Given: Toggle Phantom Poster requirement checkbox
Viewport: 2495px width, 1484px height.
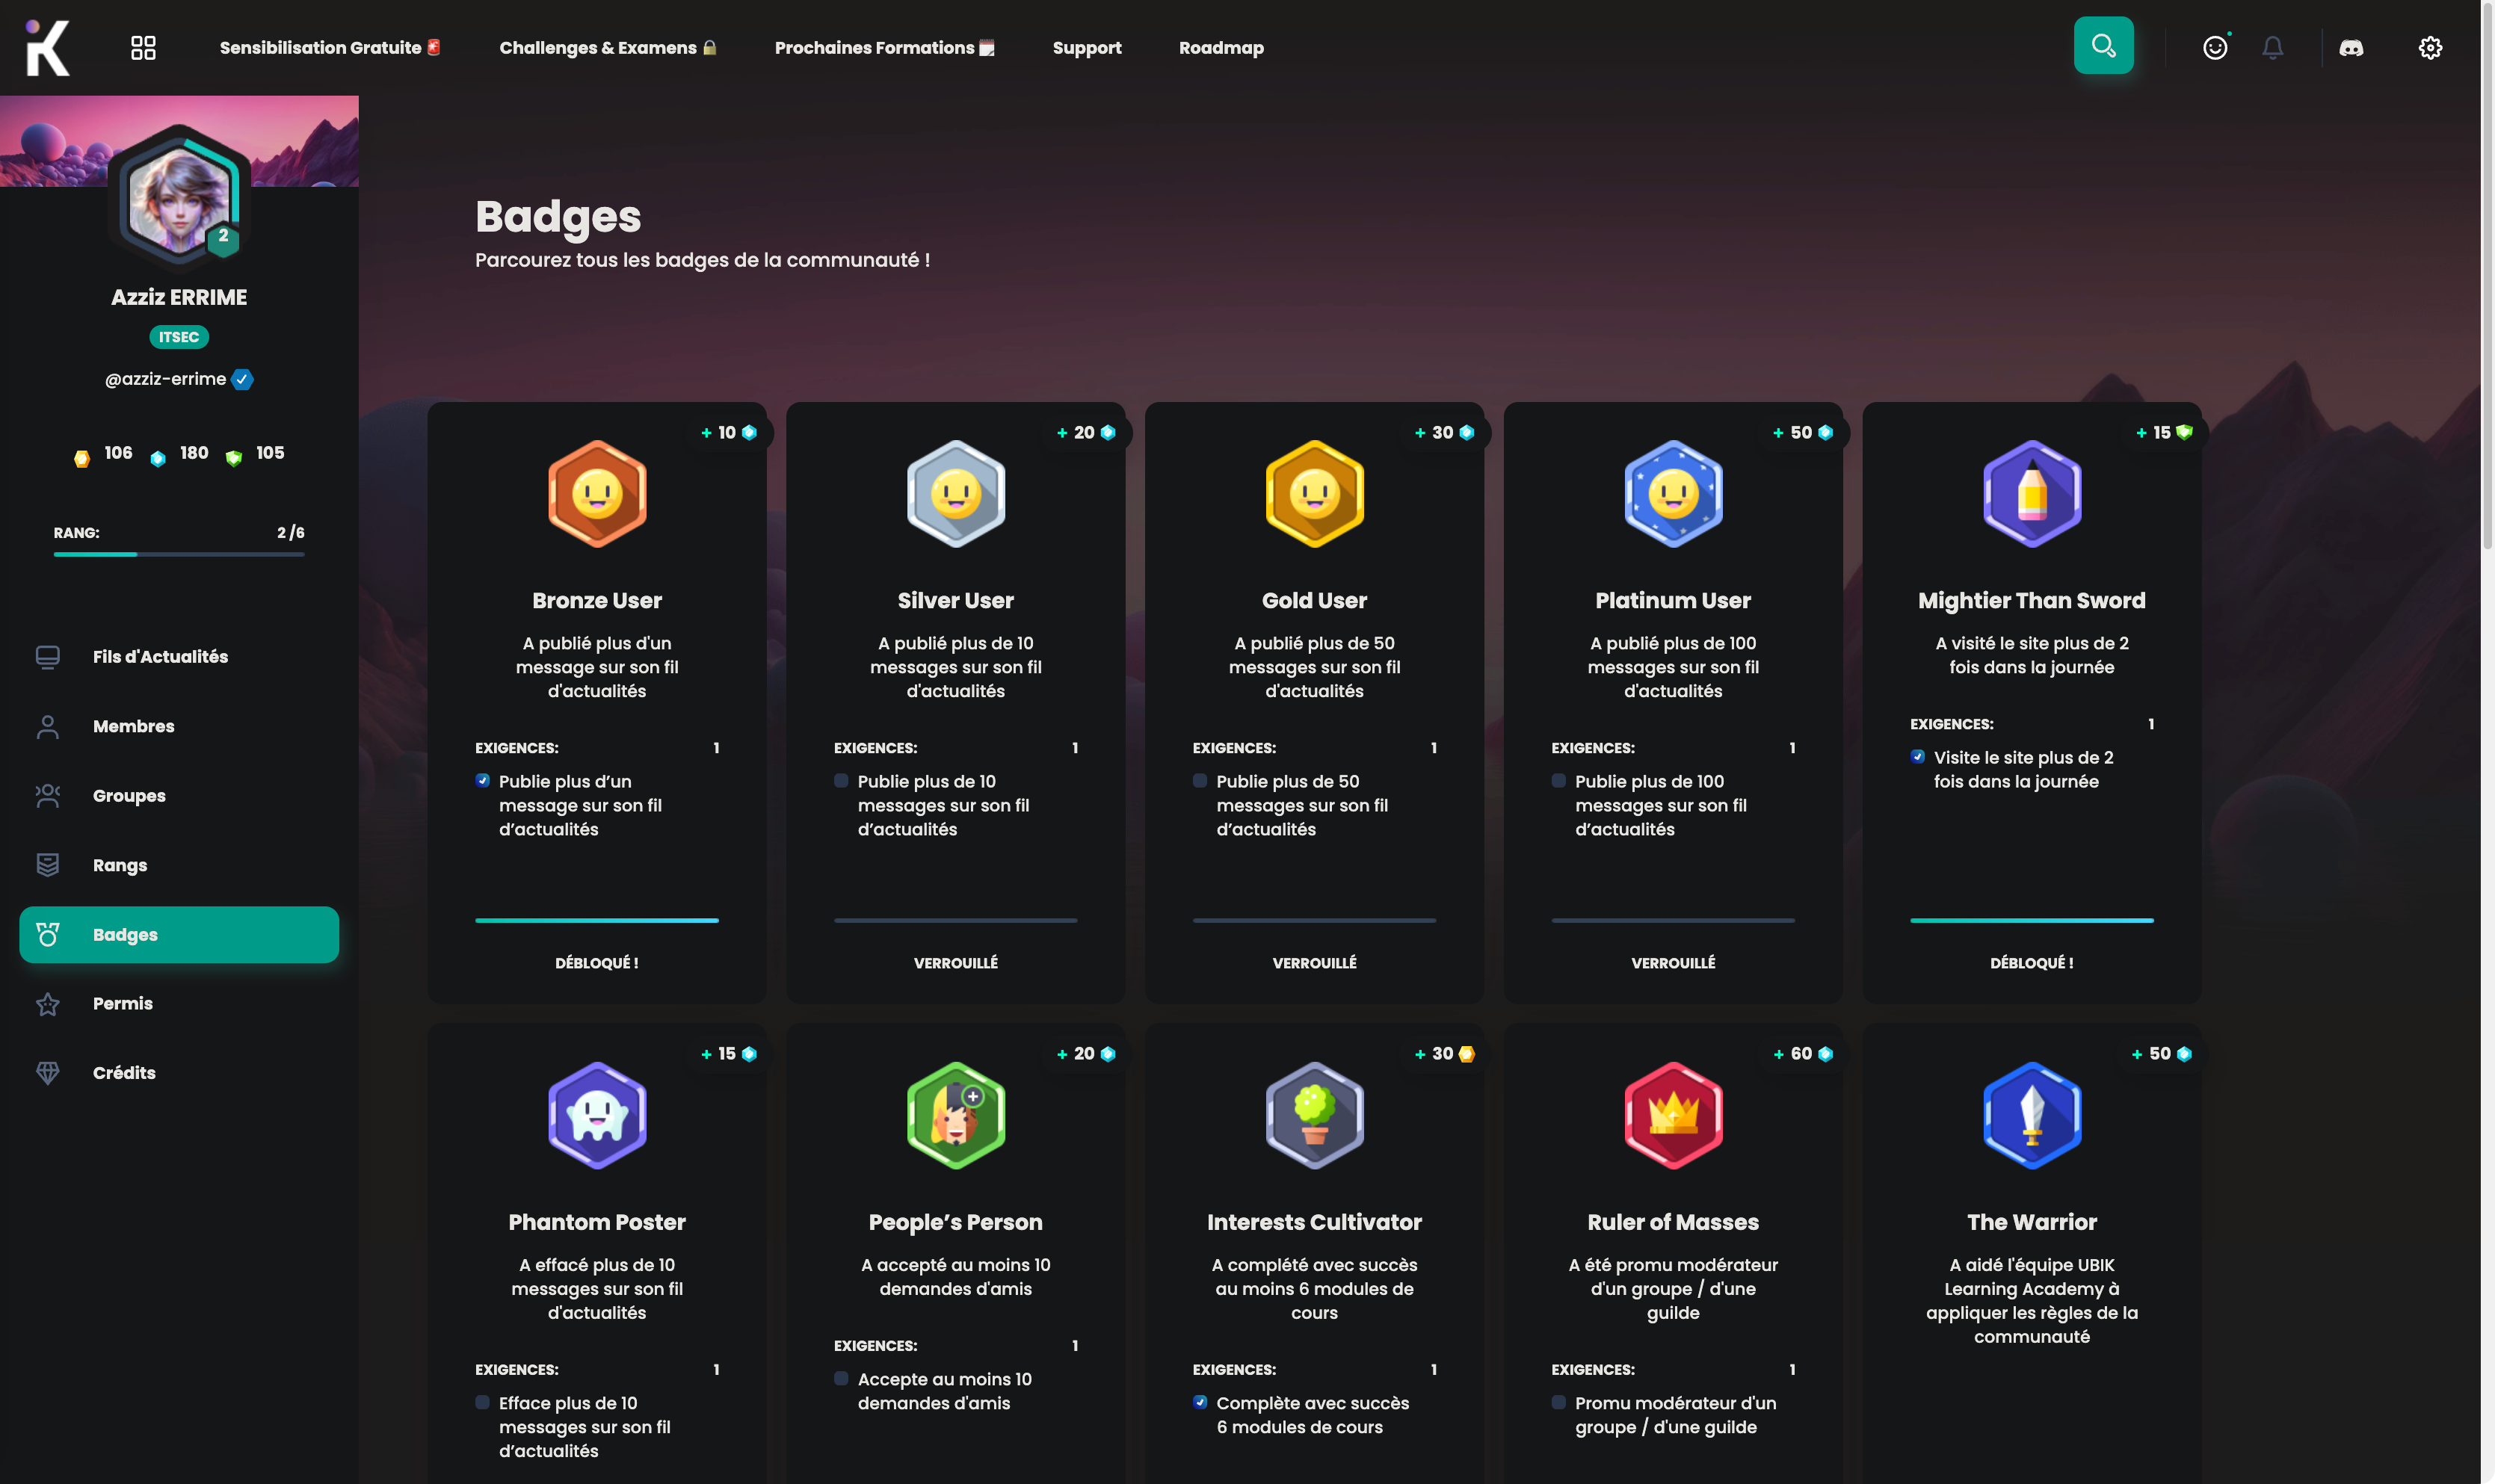Looking at the screenshot, I should coord(483,1402).
